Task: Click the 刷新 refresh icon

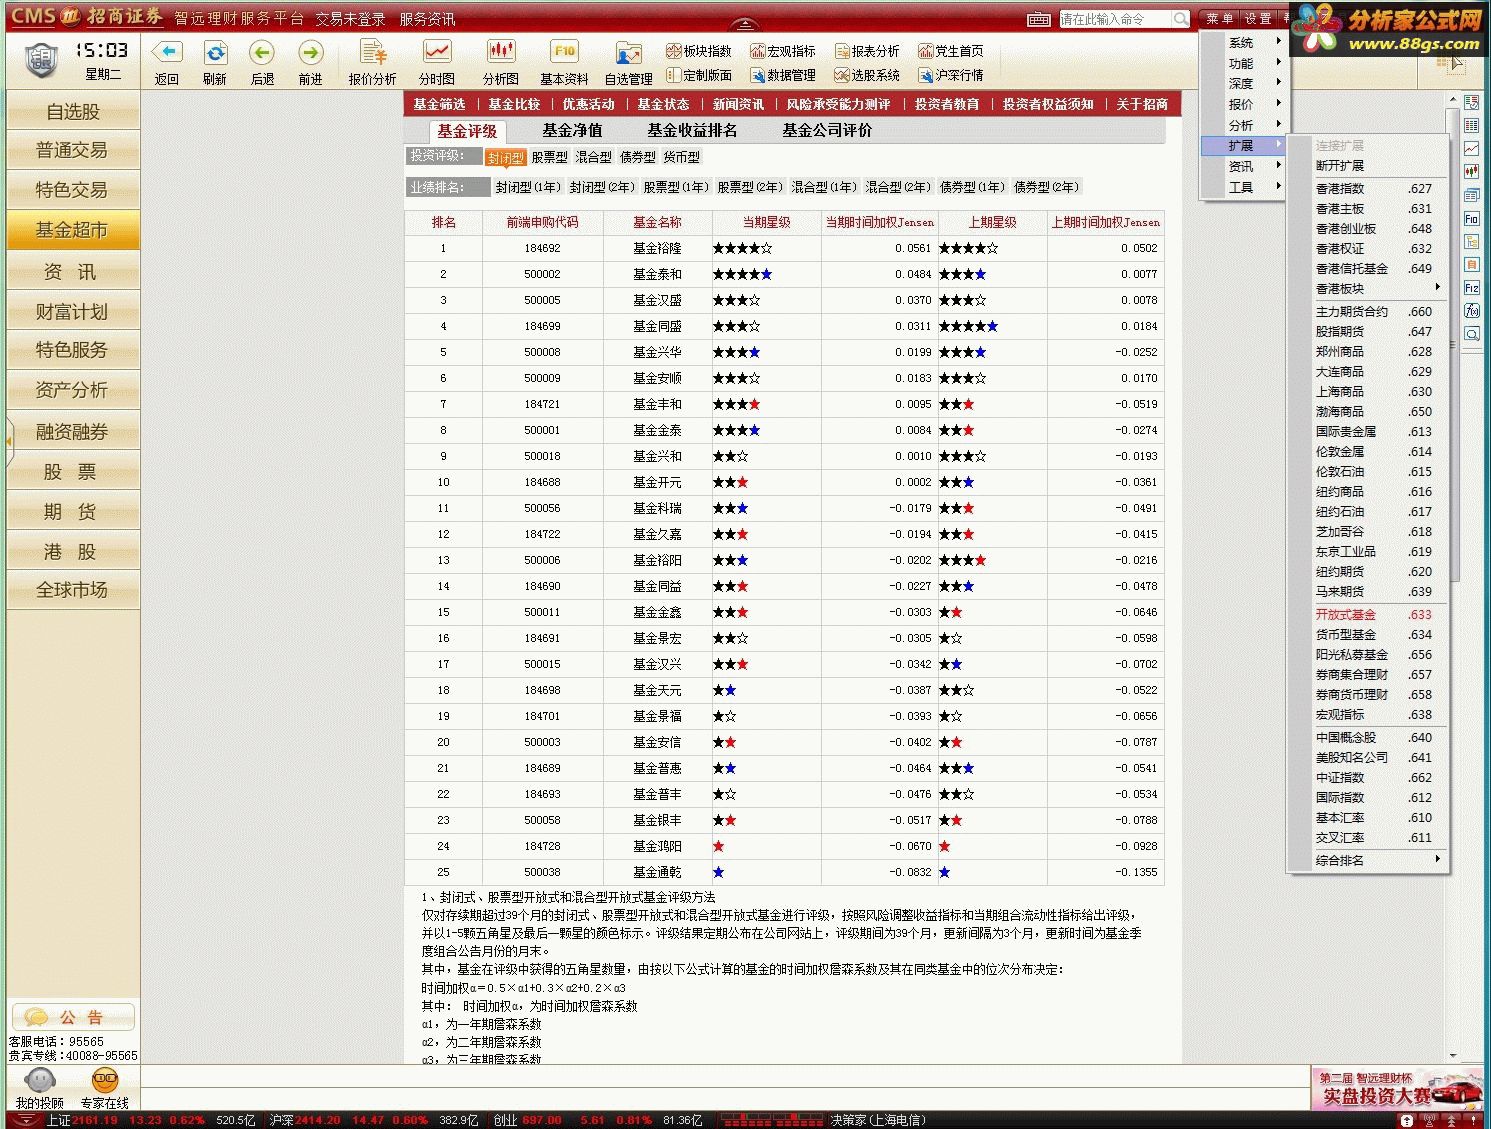Action: 215,52
